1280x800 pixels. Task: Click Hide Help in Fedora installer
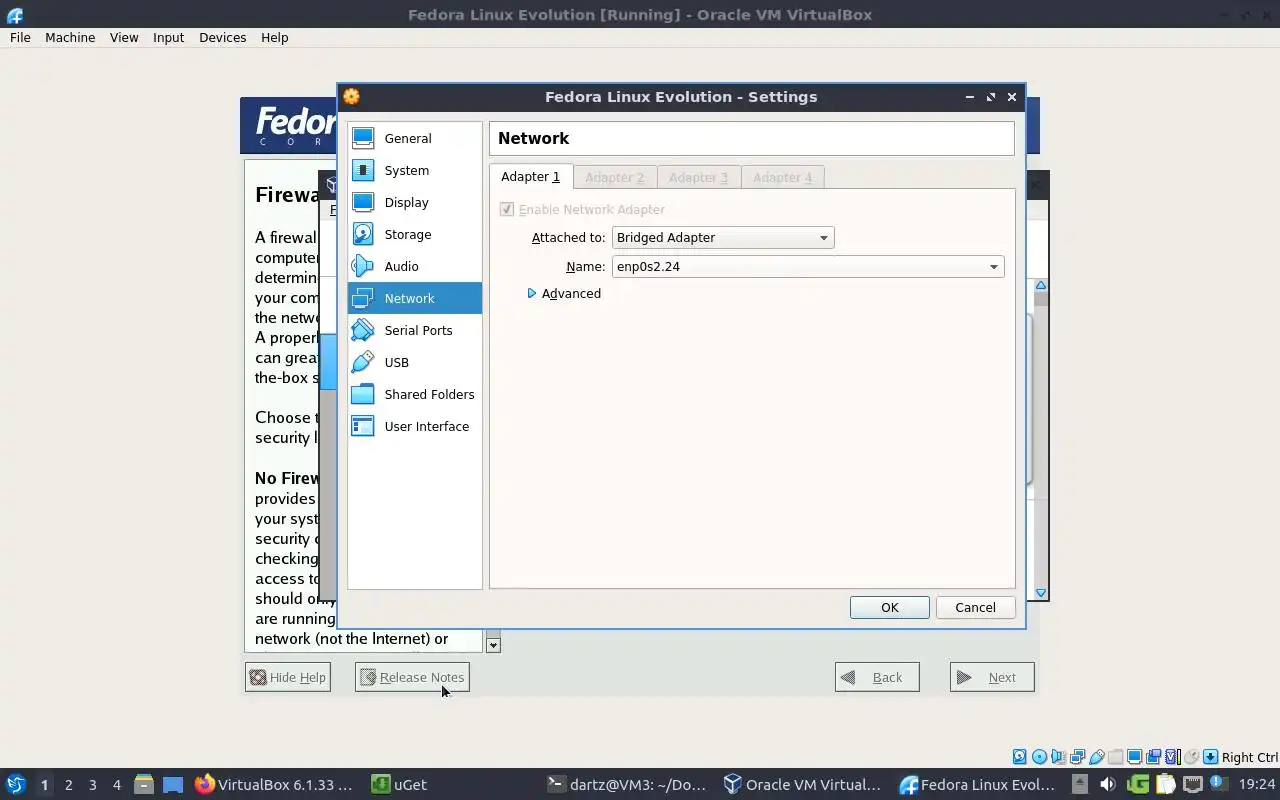(288, 677)
